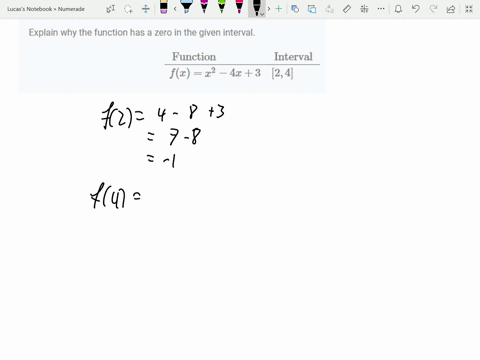480x360 pixels.
Task: Choose the insert space tool
Action: point(146,9)
